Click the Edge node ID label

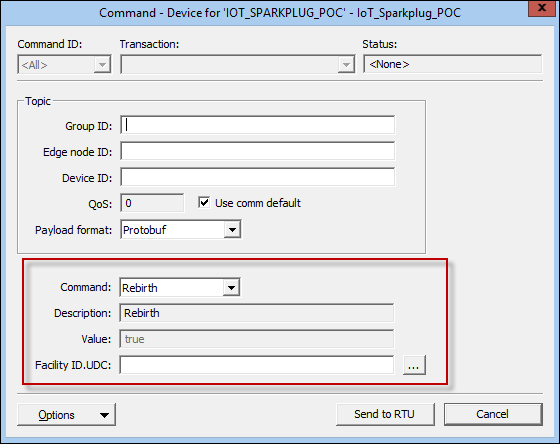click(78, 152)
